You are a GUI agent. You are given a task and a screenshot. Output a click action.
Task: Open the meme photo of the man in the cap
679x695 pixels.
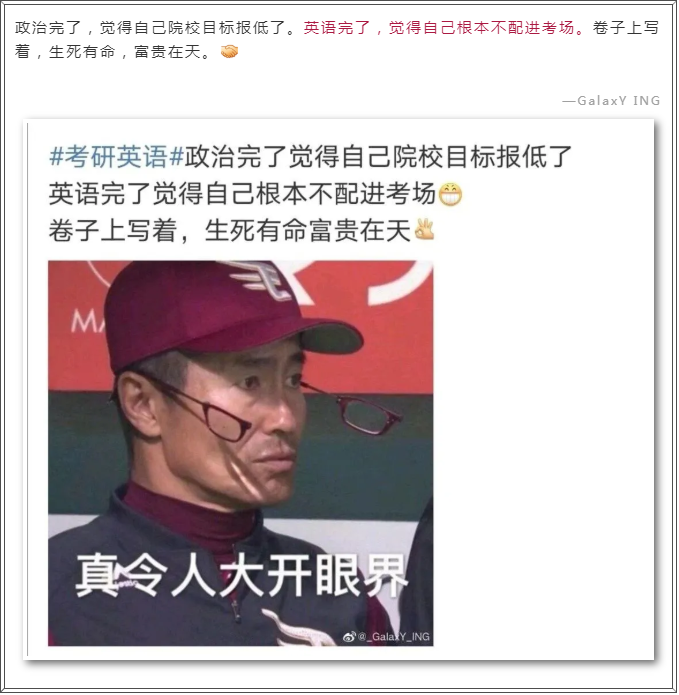coord(241,453)
